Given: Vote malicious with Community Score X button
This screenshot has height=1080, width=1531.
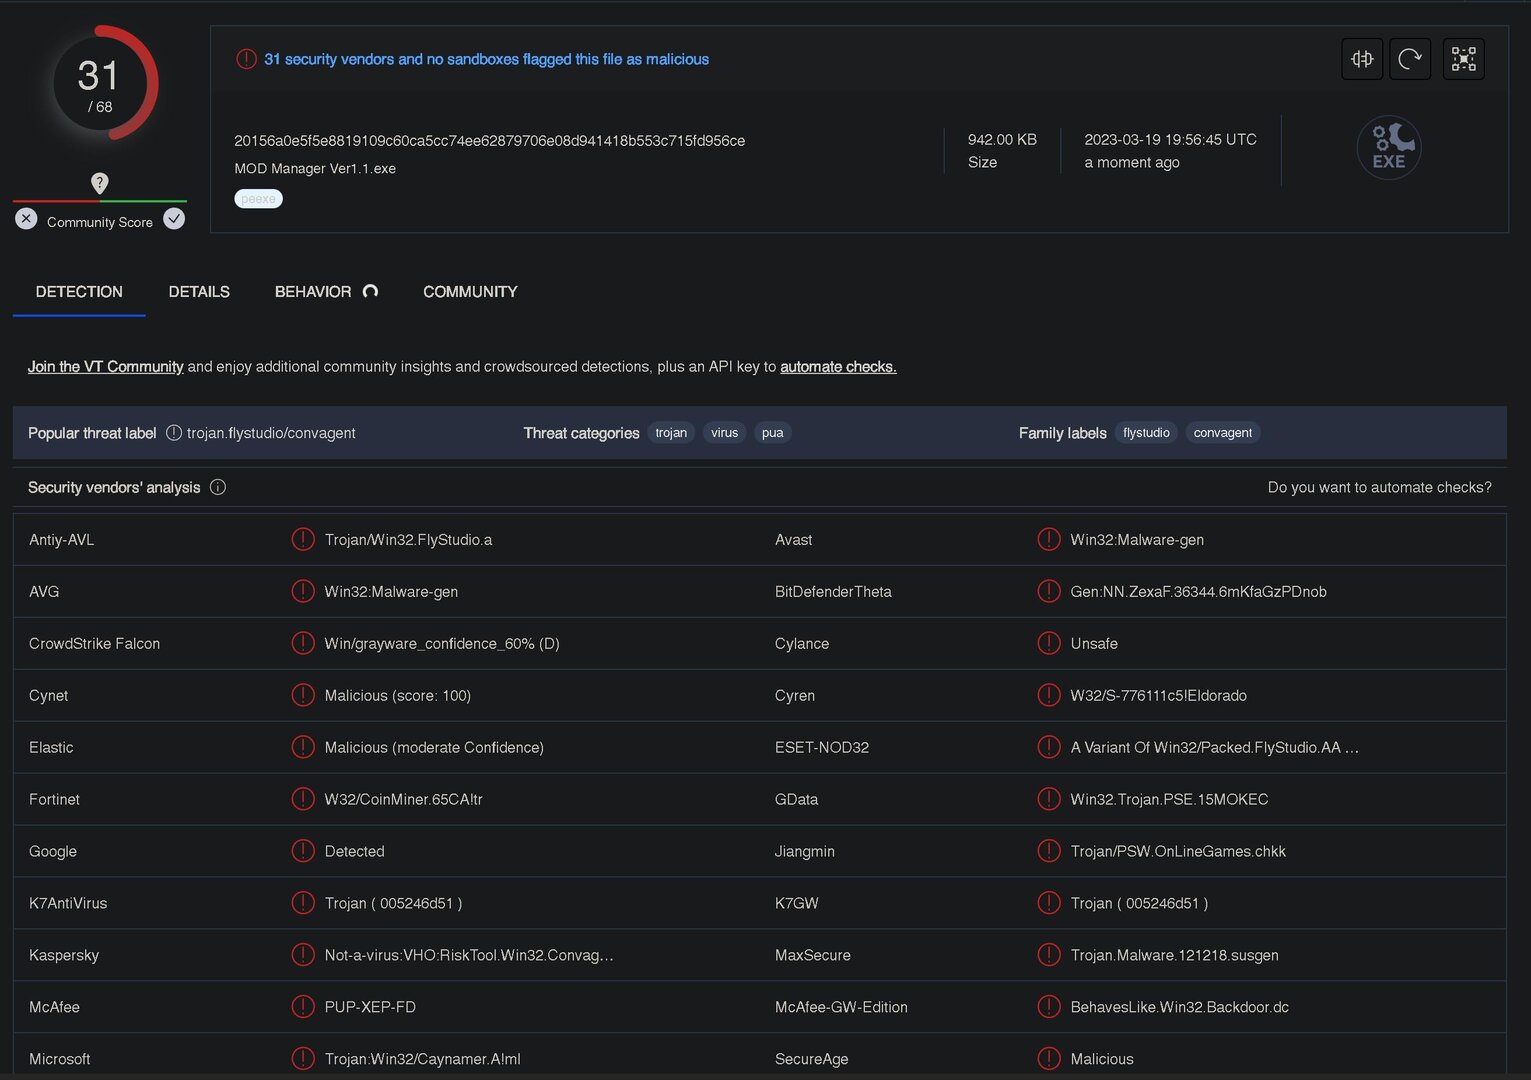Looking at the screenshot, I should (x=27, y=219).
